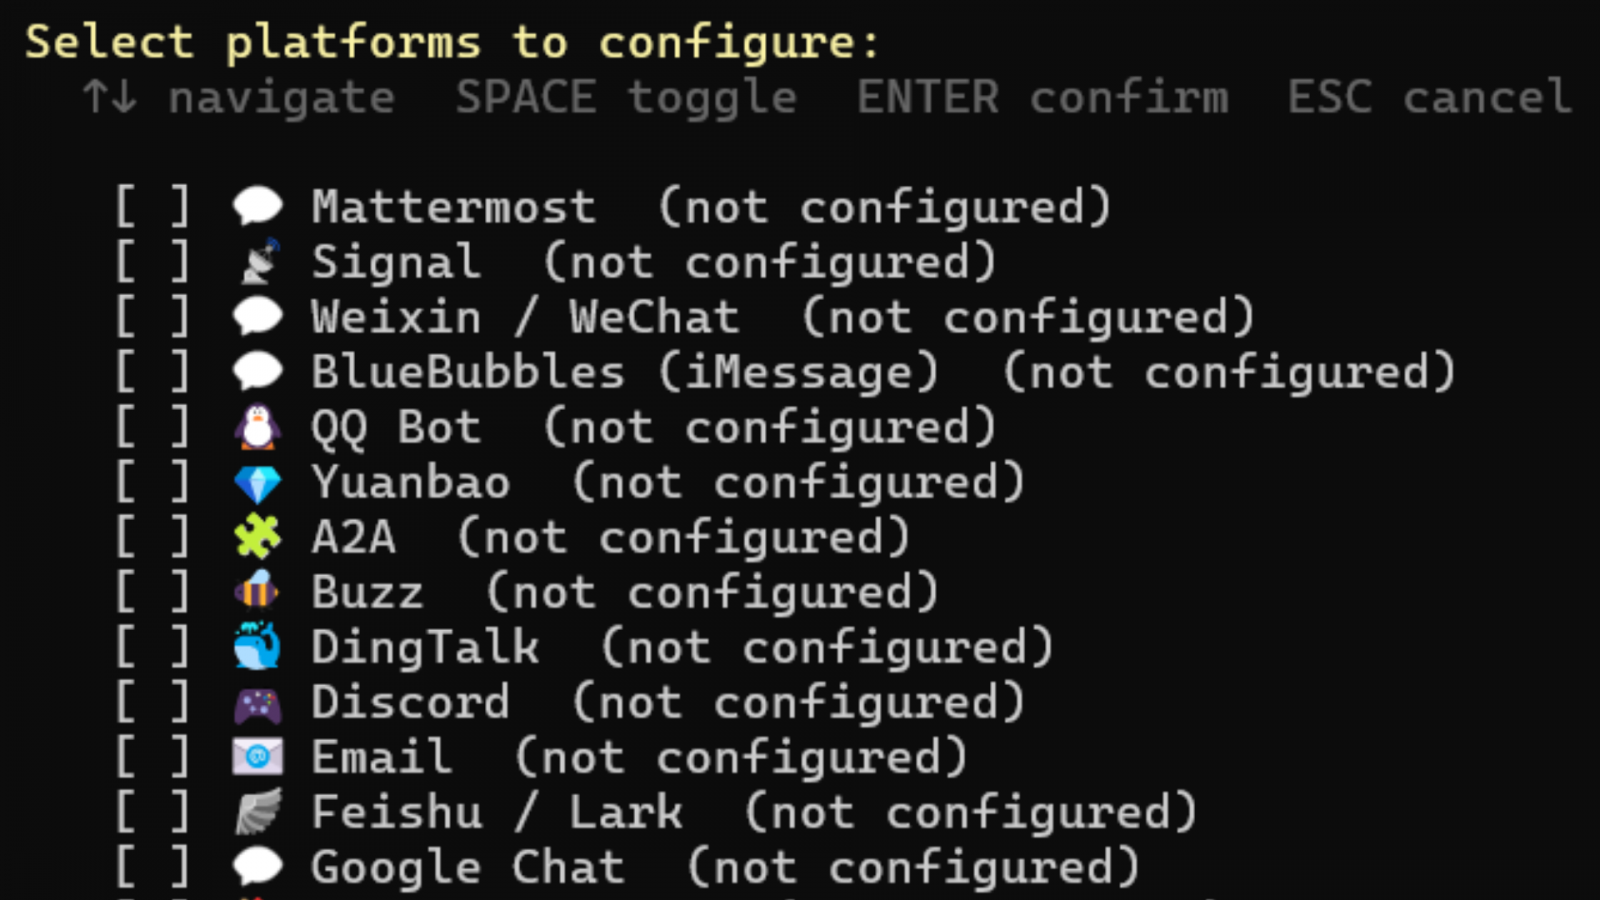Click the A2A green puzzle piece icon

[258, 537]
